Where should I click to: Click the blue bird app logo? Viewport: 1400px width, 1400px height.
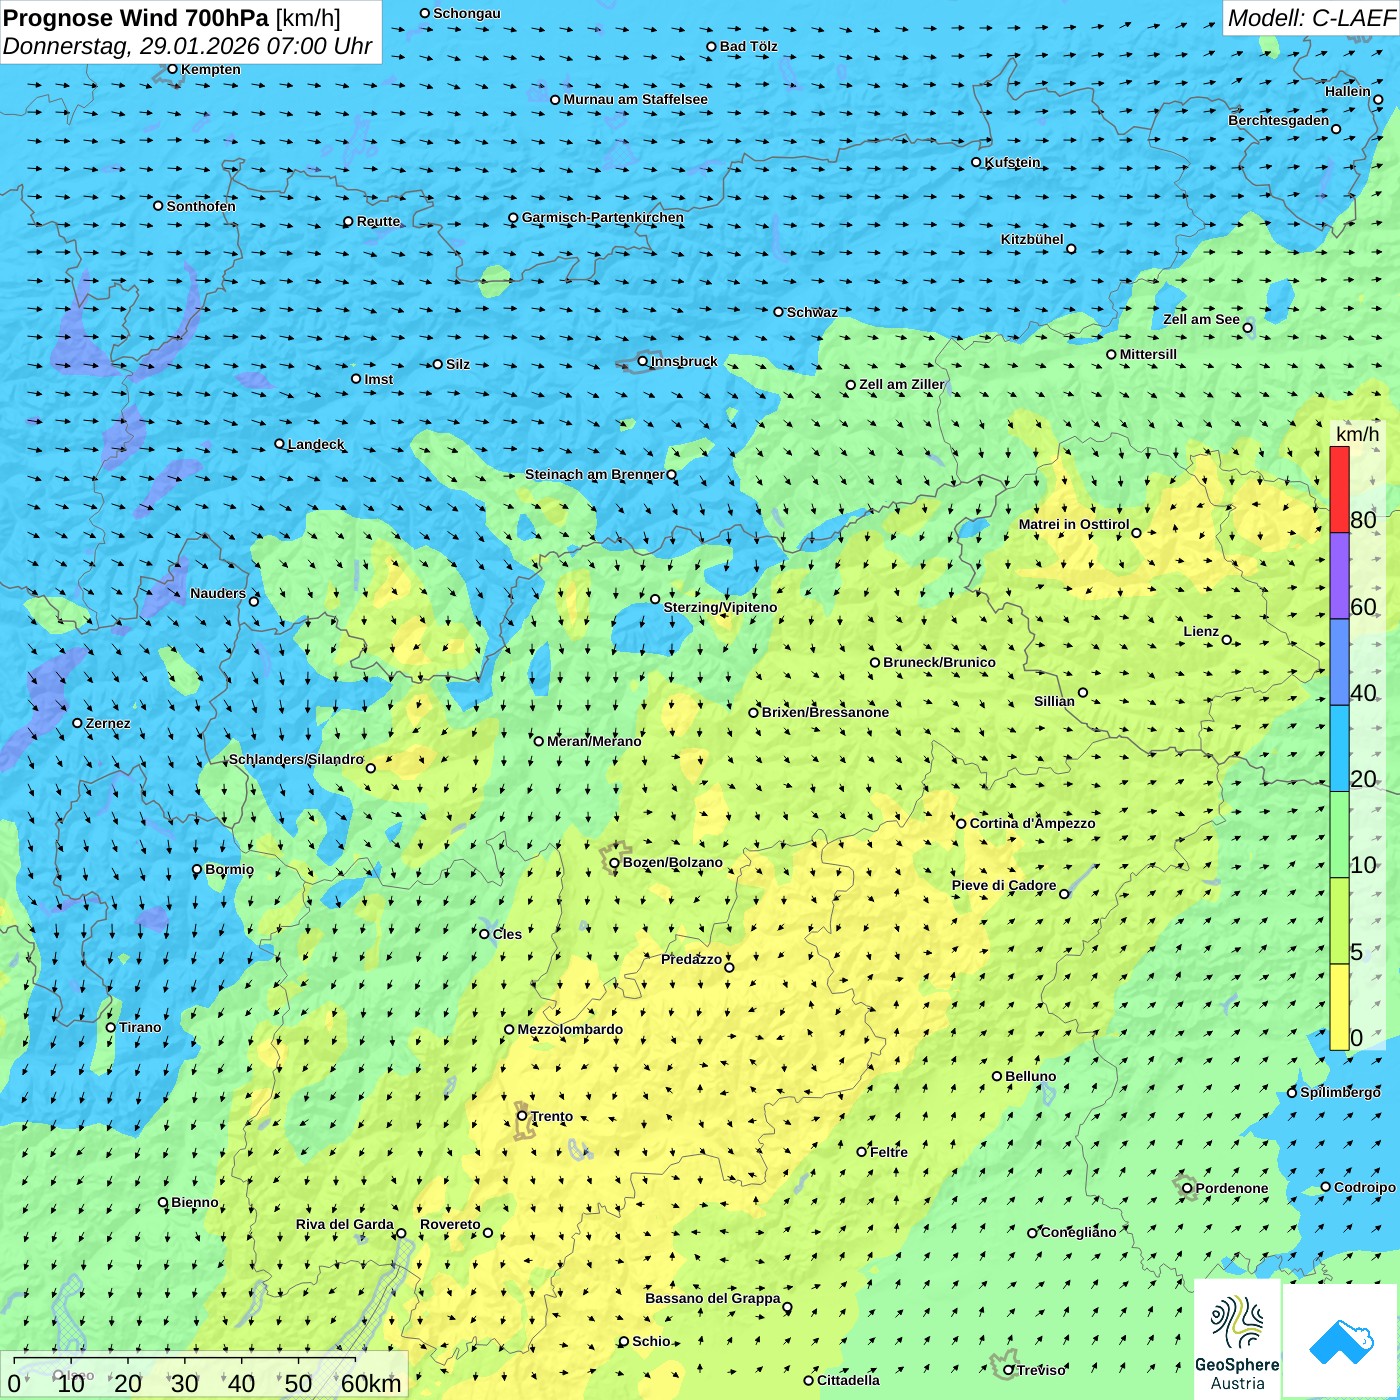point(1341,1341)
